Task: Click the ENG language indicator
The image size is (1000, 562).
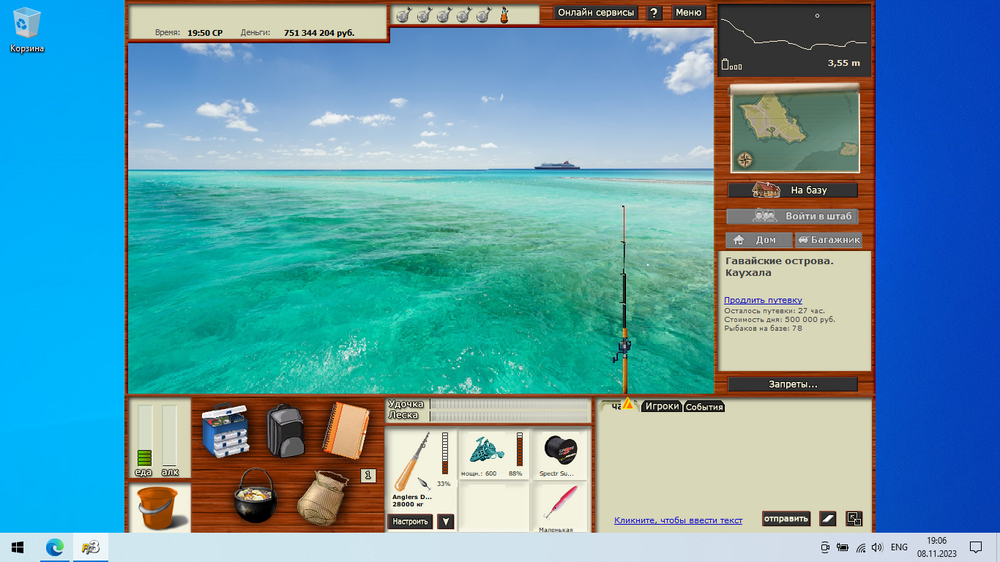Action: coord(899,547)
